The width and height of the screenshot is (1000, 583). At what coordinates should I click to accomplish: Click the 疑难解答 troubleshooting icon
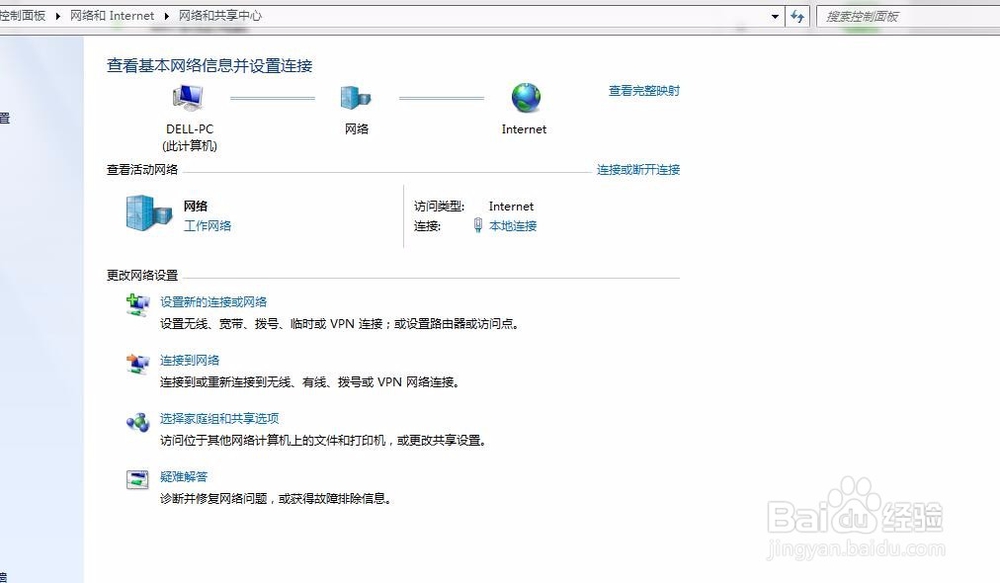[x=137, y=480]
